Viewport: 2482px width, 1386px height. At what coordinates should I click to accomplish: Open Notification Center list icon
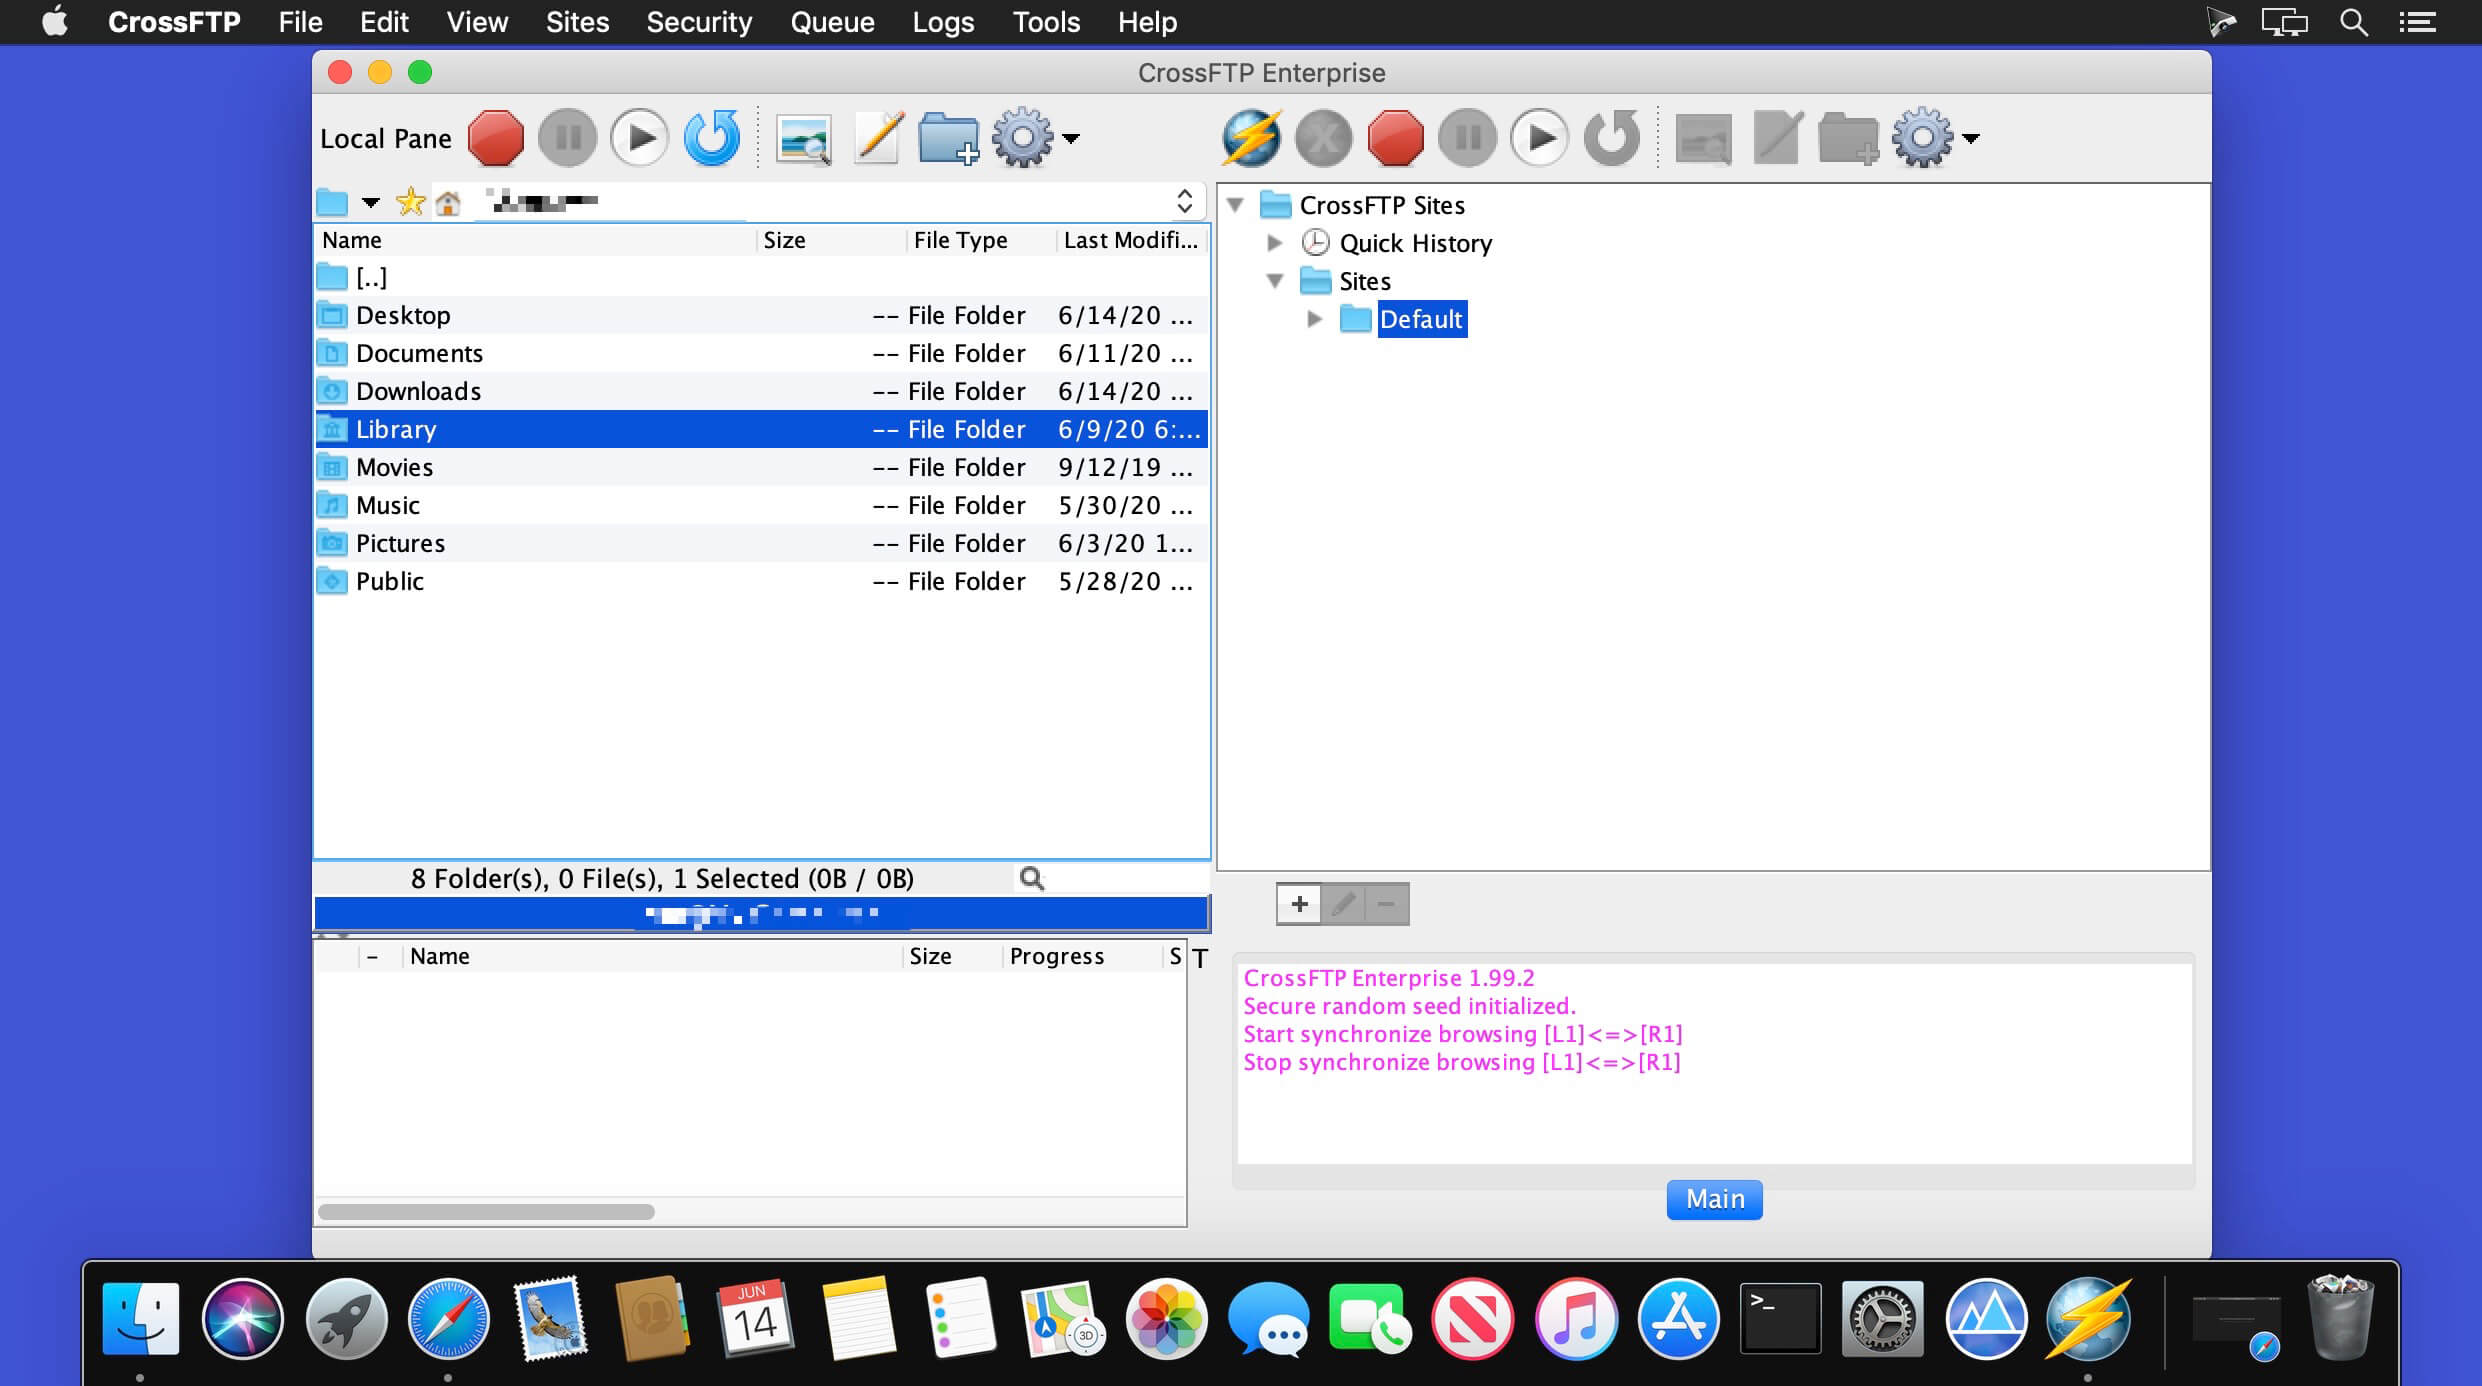pyautogui.click(x=2417, y=22)
